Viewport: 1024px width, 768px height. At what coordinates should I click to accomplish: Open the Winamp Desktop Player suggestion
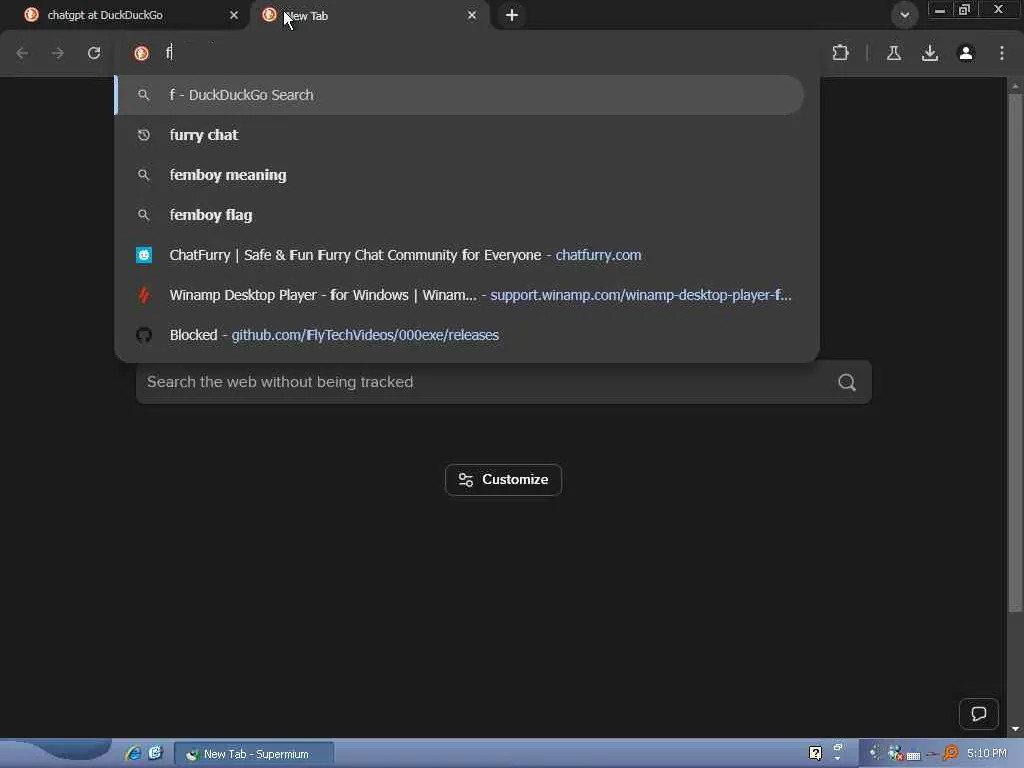(x=460, y=295)
